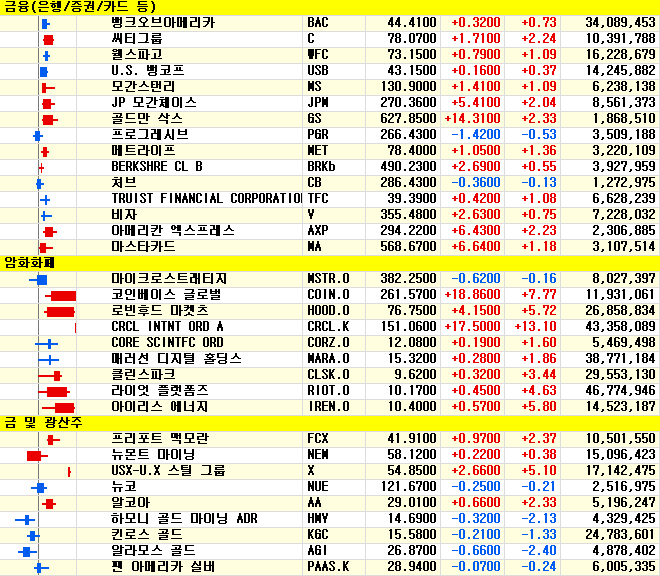Click the 라이엇 플랫폼즈 candlestick icon

click(54, 392)
